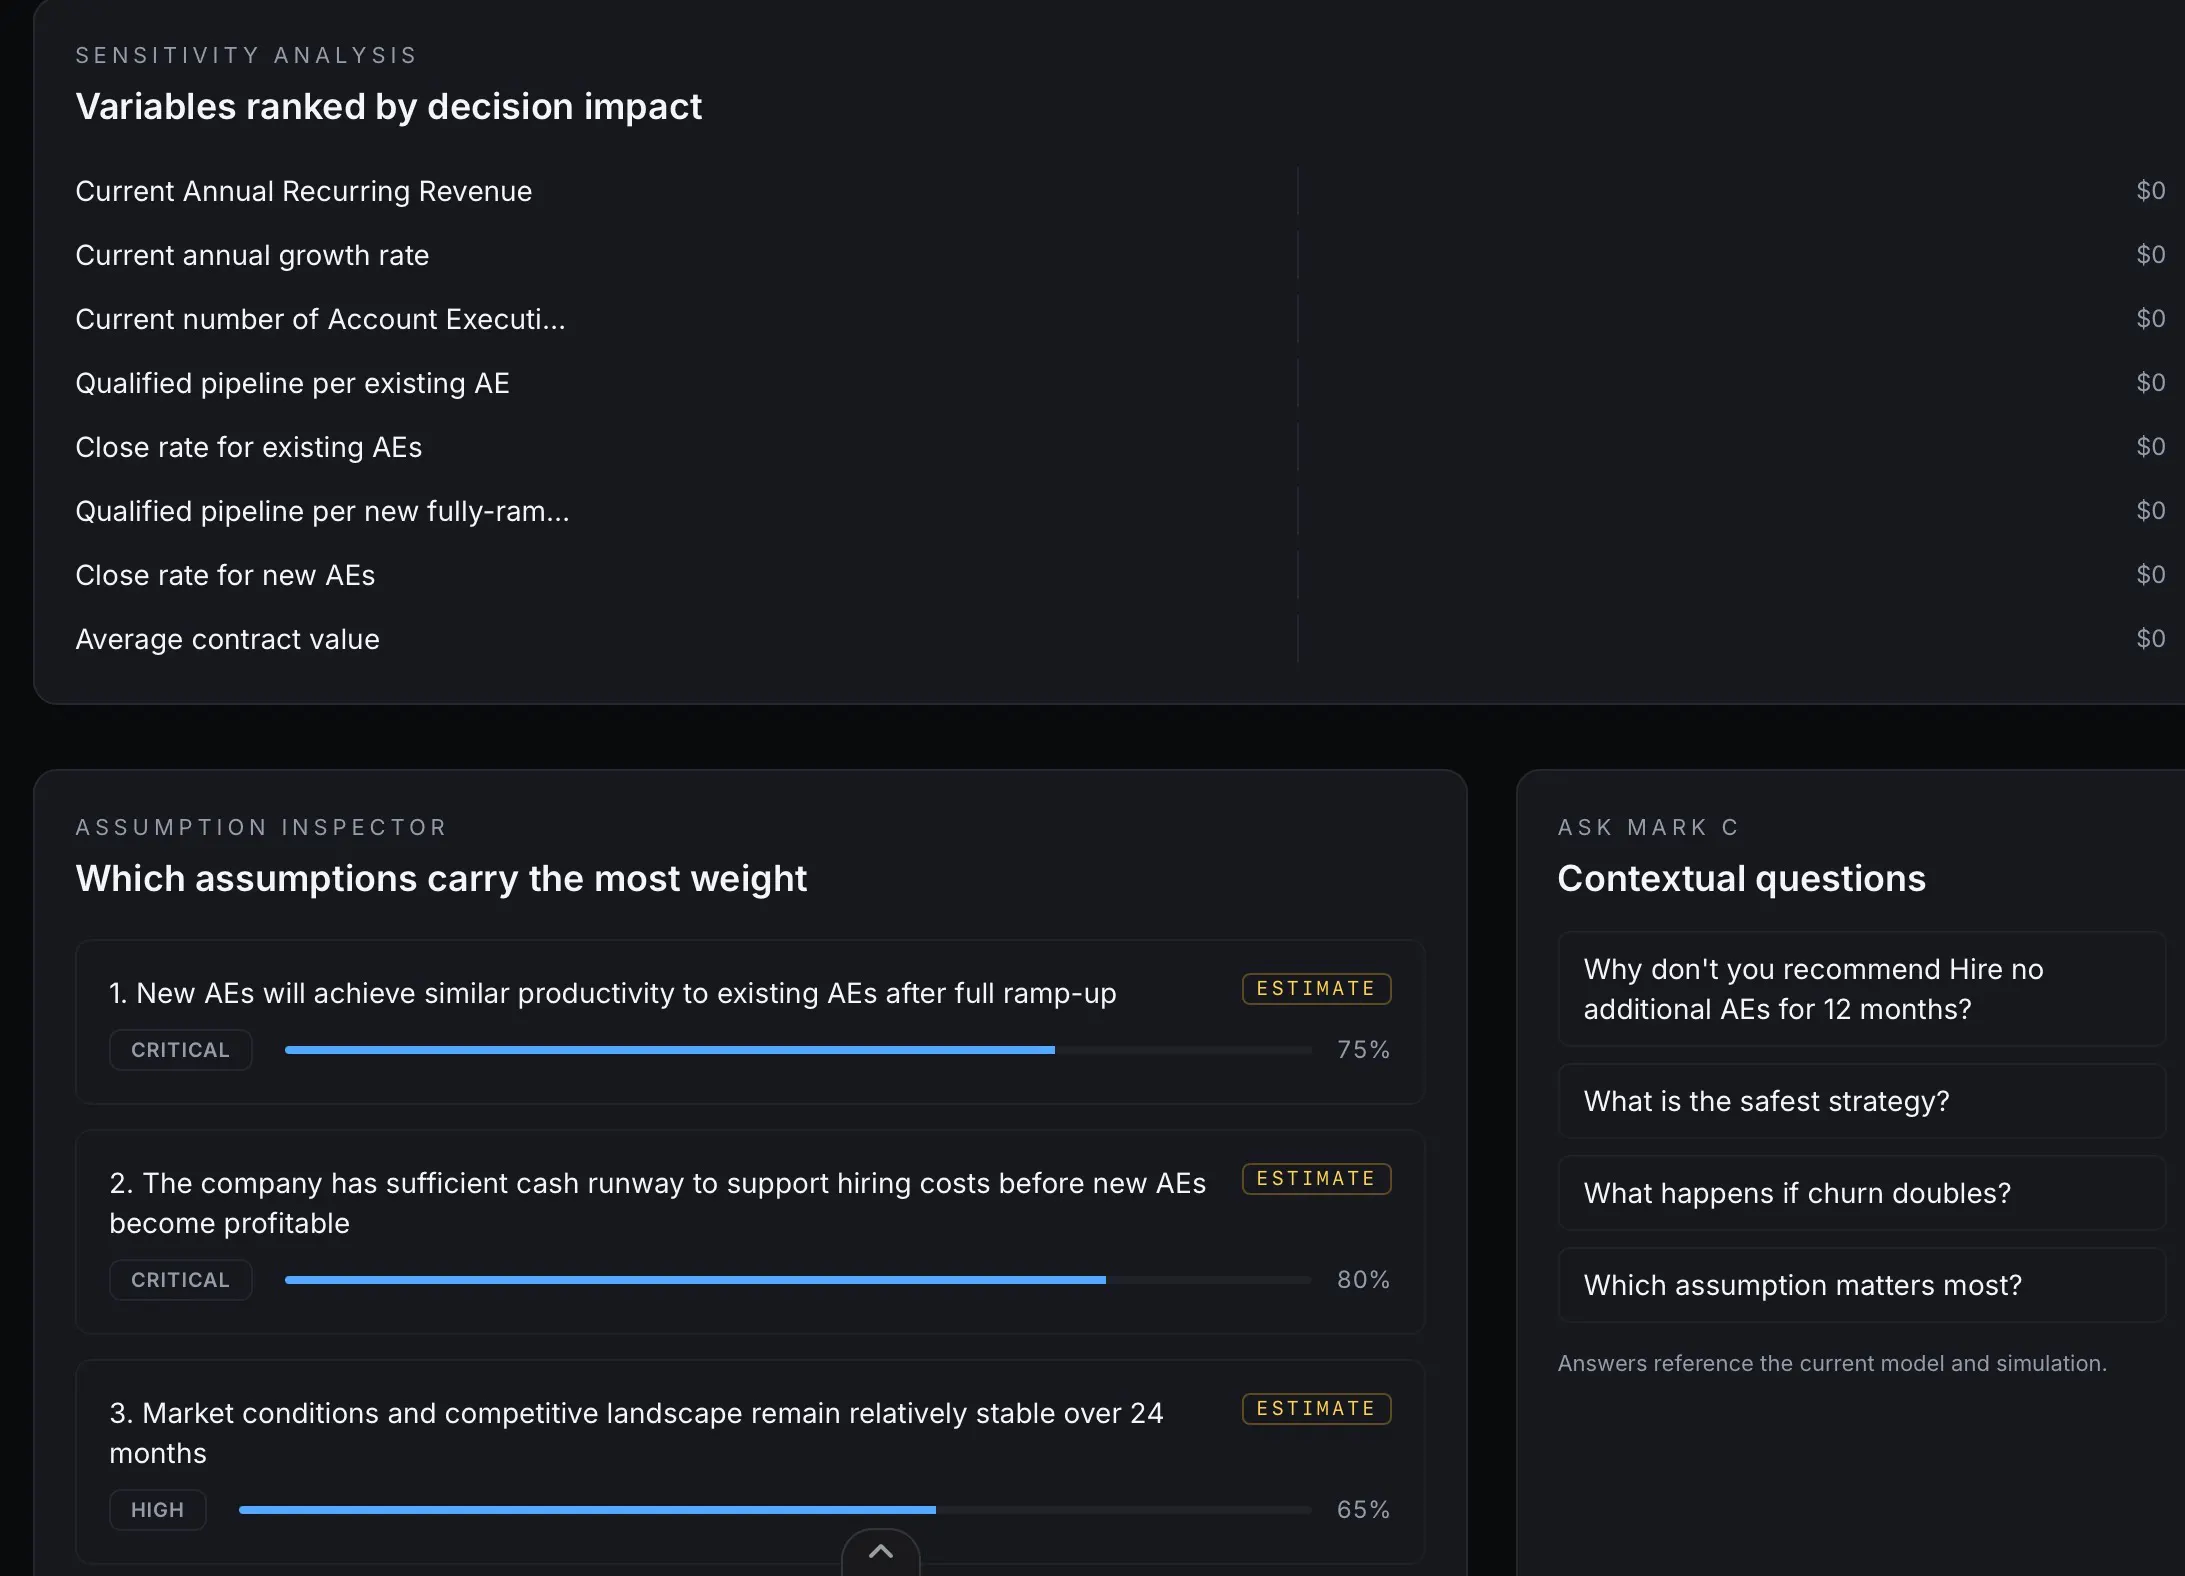Image resolution: width=2185 pixels, height=1576 pixels.
Task: Select 'What is the safest strategy?' question
Action: [1861, 1101]
